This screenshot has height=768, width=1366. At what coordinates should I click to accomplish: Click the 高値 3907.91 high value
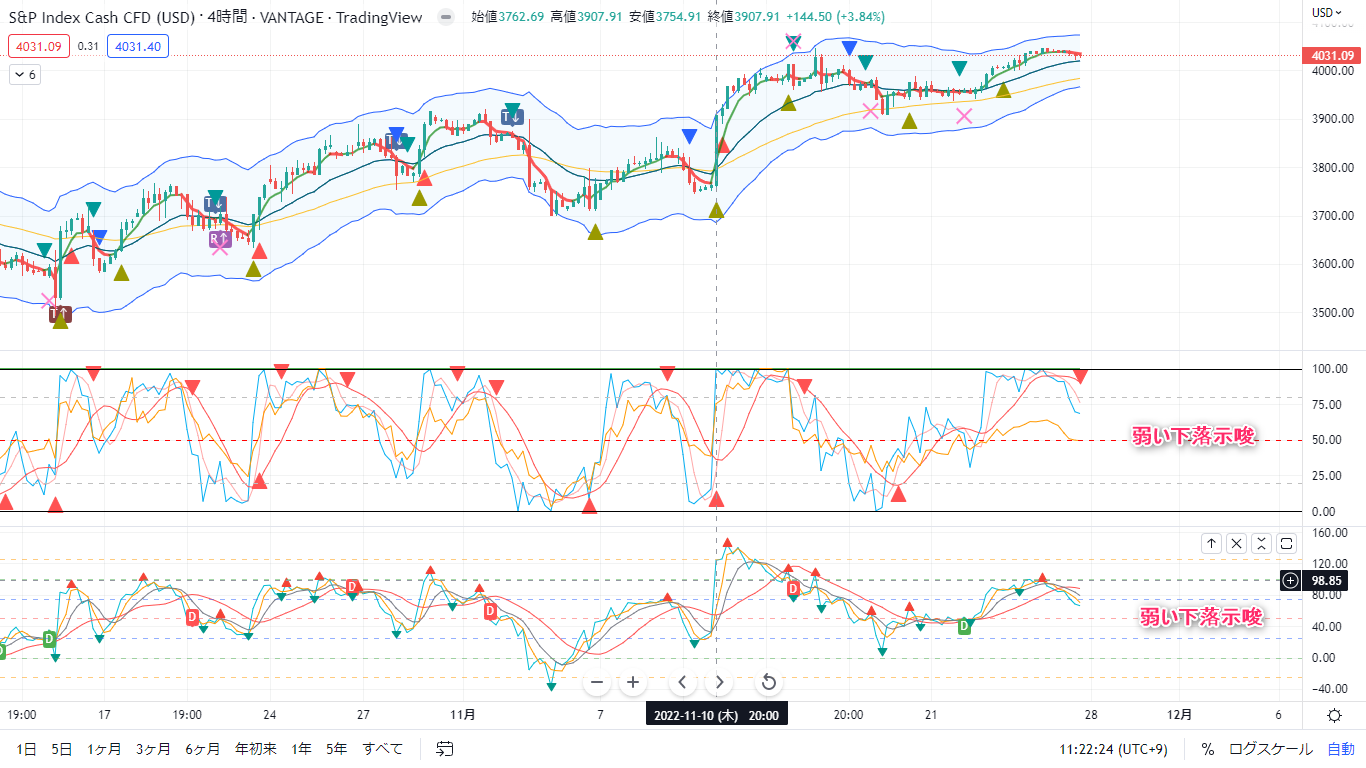(586, 17)
